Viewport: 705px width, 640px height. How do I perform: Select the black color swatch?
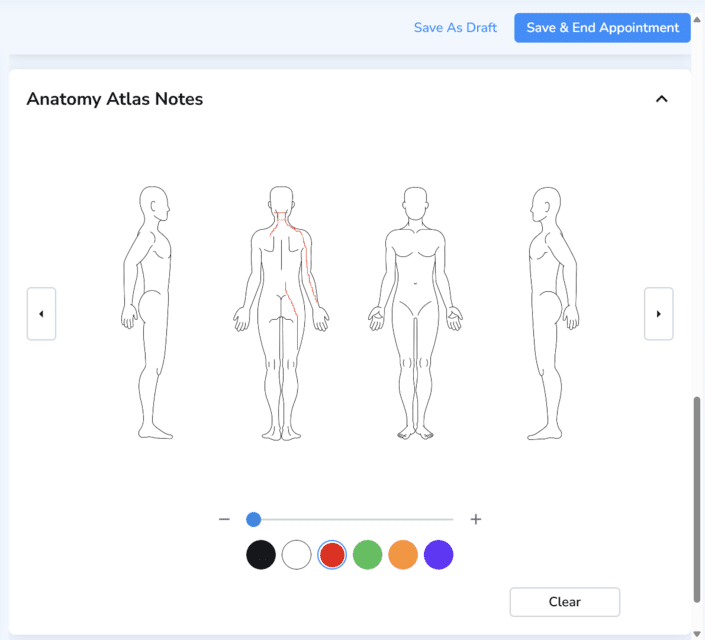click(261, 555)
